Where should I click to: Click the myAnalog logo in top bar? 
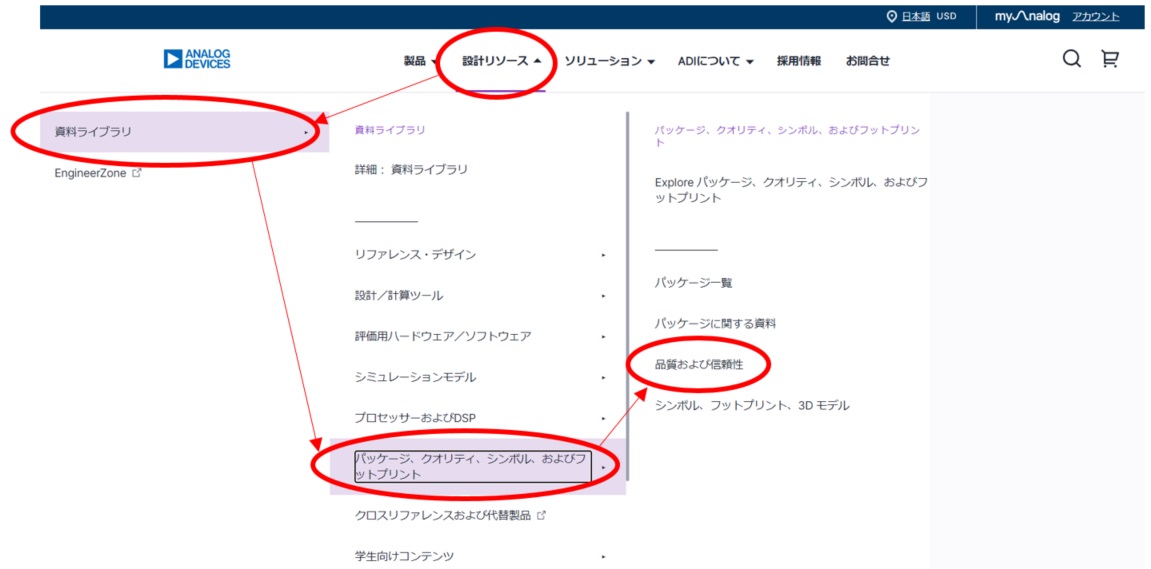click(1027, 17)
